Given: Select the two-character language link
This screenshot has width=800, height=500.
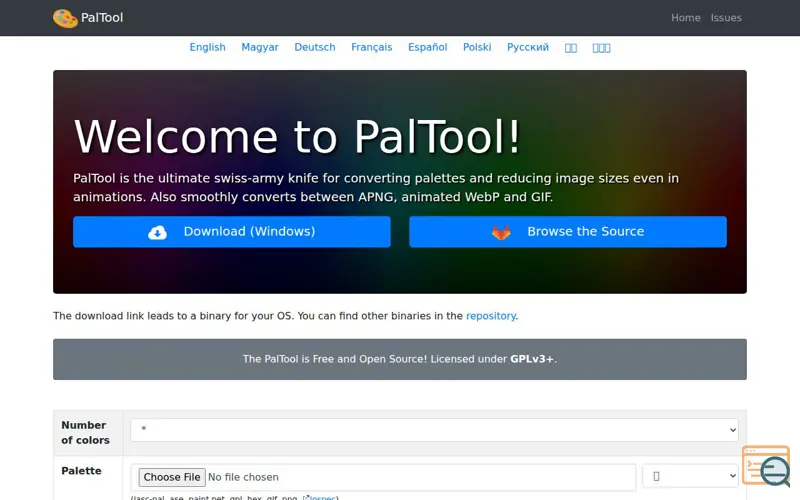Looking at the screenshot, I should tap(570, 48).
